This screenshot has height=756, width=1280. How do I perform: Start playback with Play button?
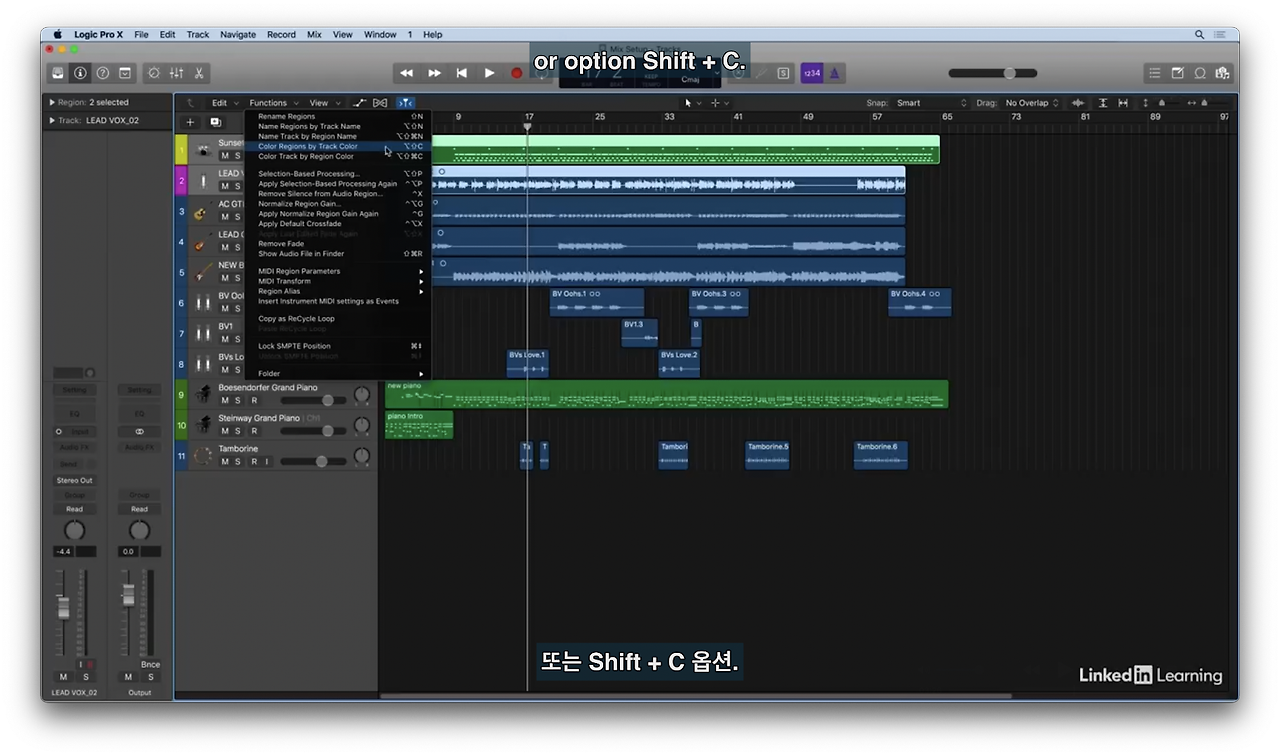(x=489, y=73)
